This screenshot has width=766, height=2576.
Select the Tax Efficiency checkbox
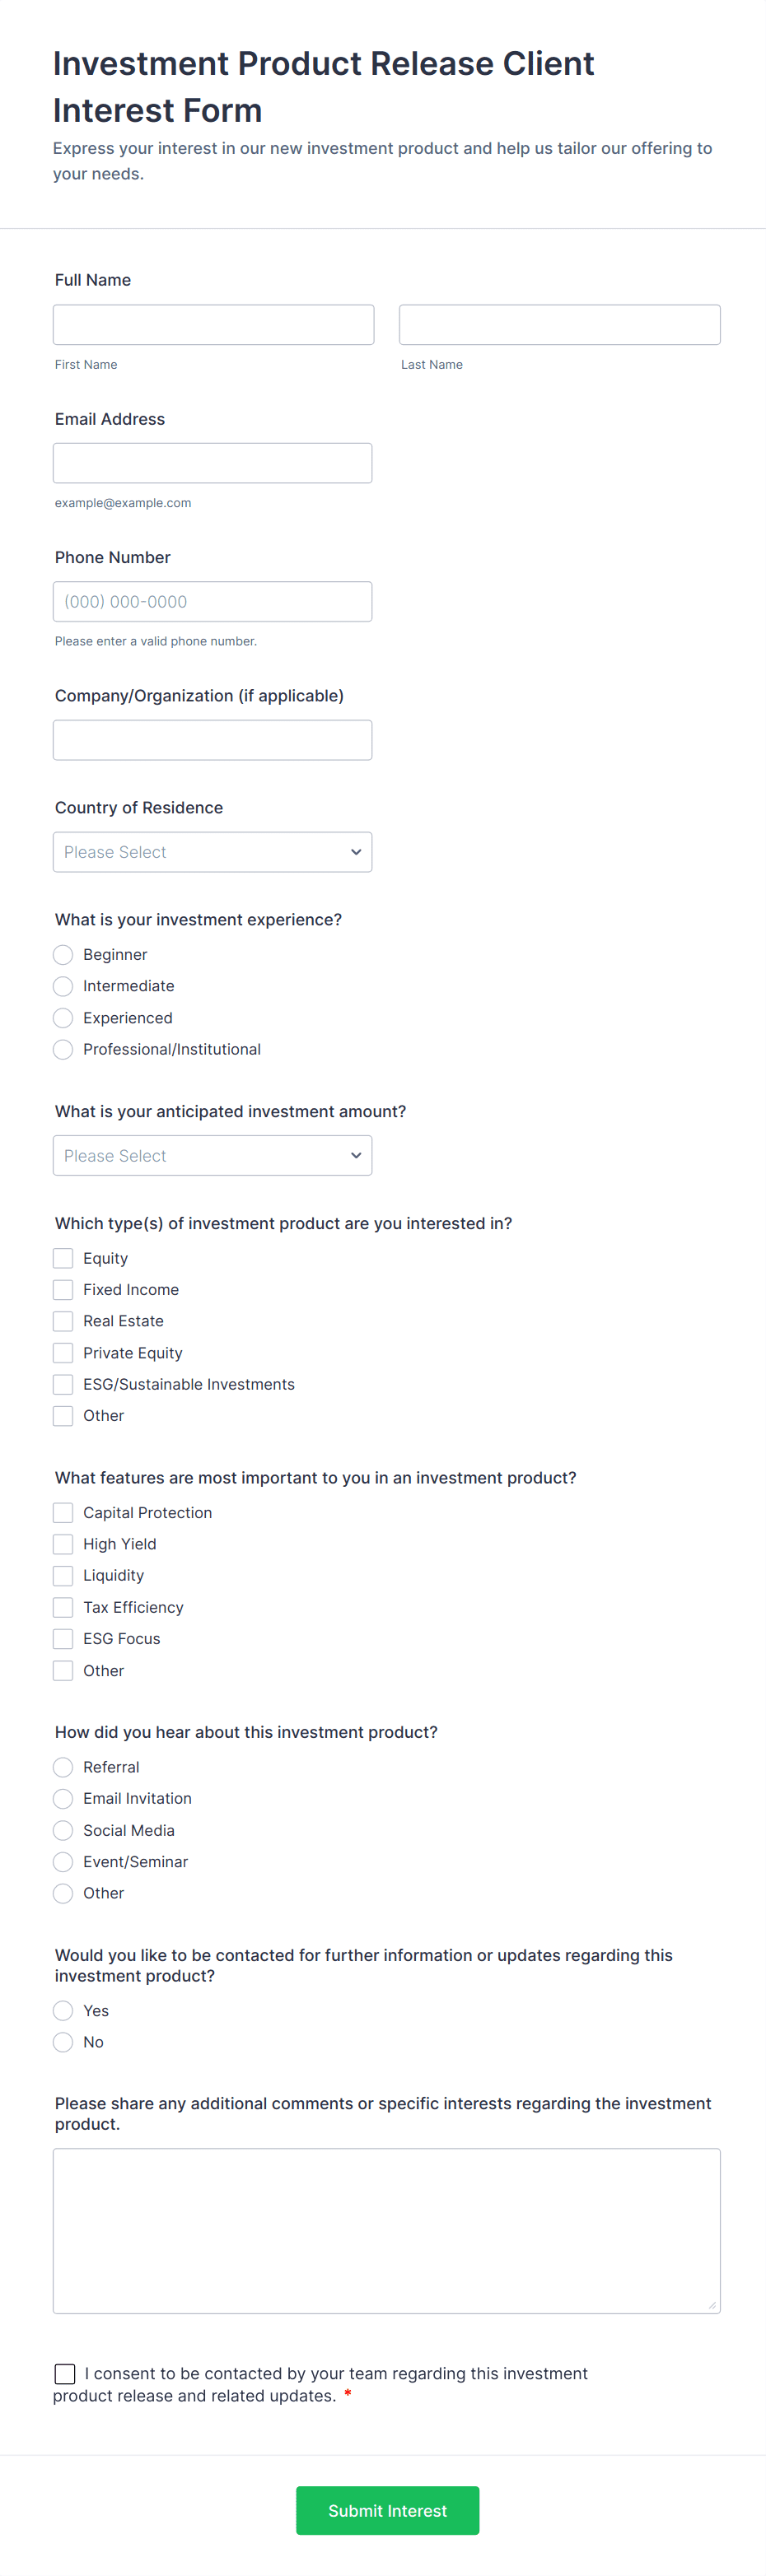63,1607
